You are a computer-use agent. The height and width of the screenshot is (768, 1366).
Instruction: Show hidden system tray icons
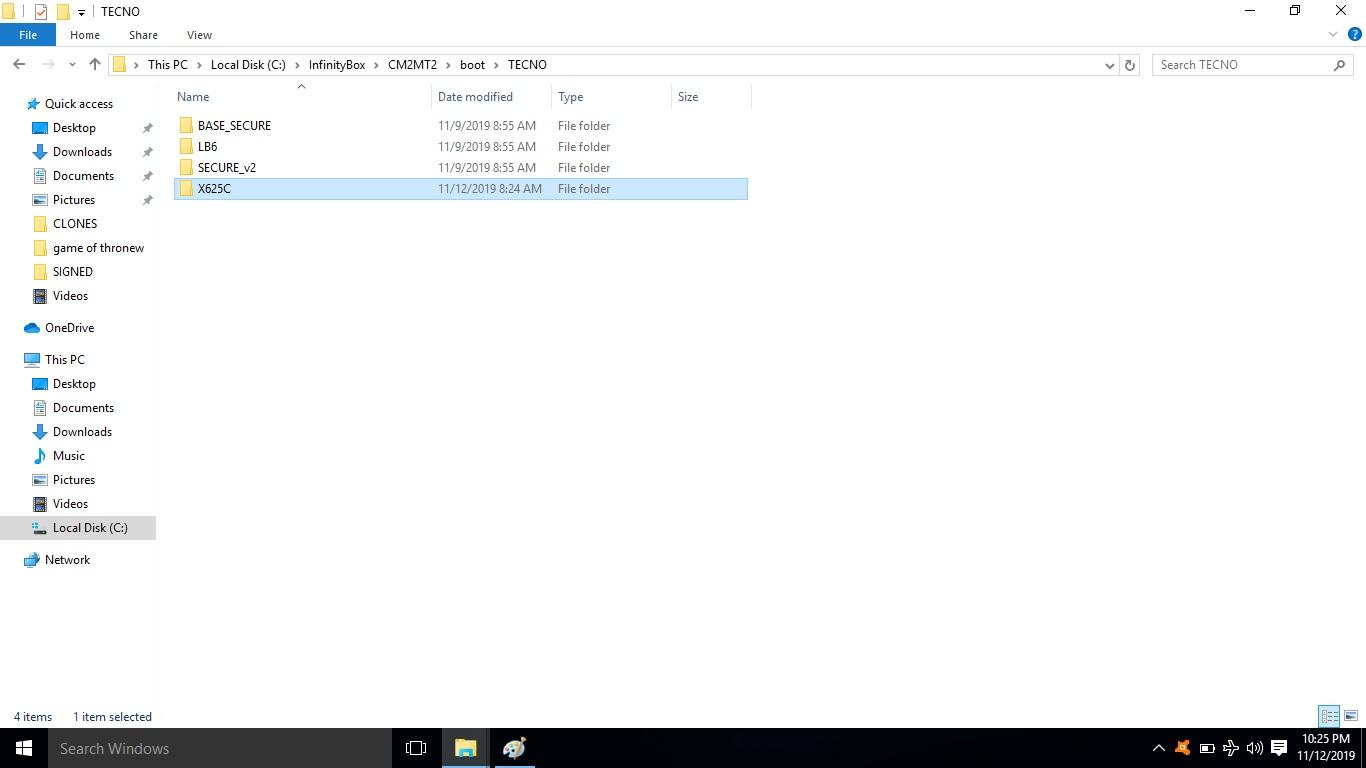(x=1158, y=748)
